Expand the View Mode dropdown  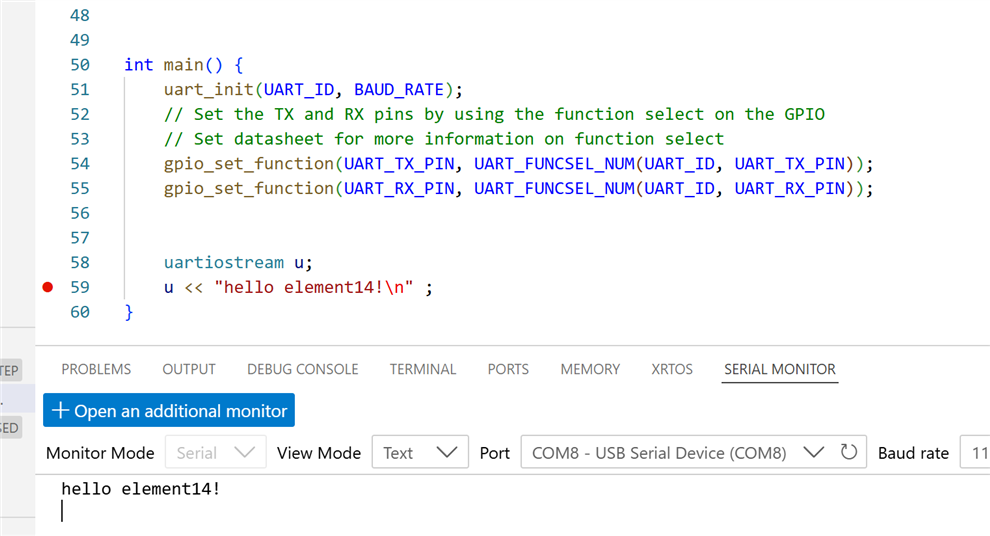point(419,453)
